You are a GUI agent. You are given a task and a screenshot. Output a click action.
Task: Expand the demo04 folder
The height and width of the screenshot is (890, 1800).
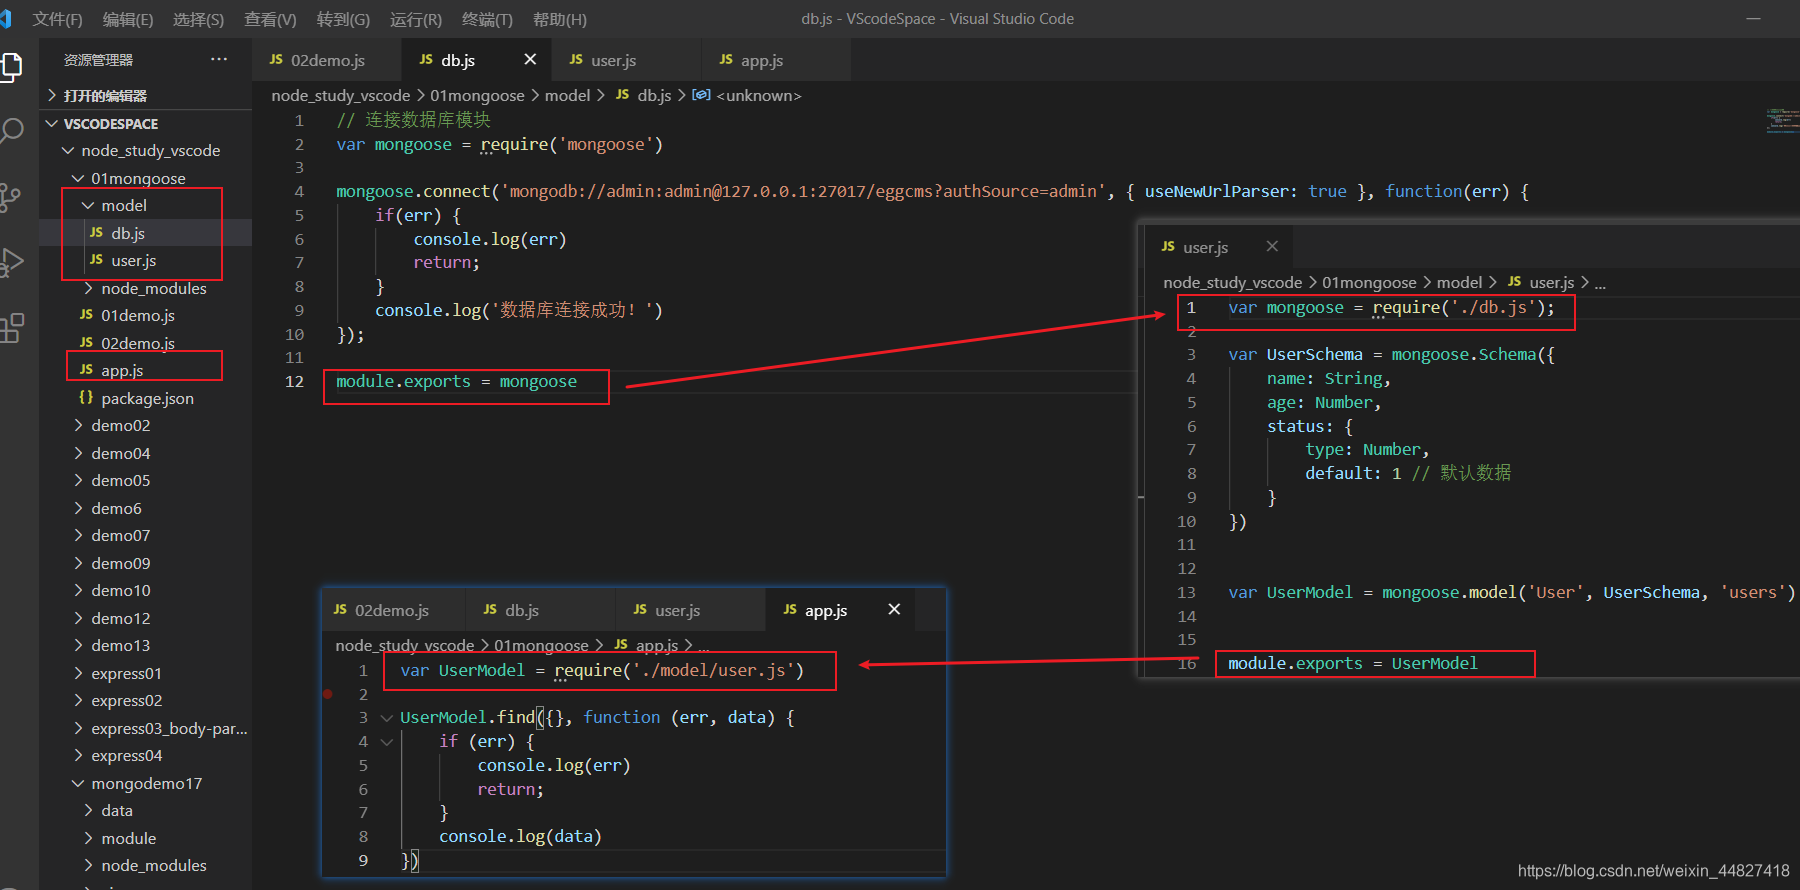[78, 453]
